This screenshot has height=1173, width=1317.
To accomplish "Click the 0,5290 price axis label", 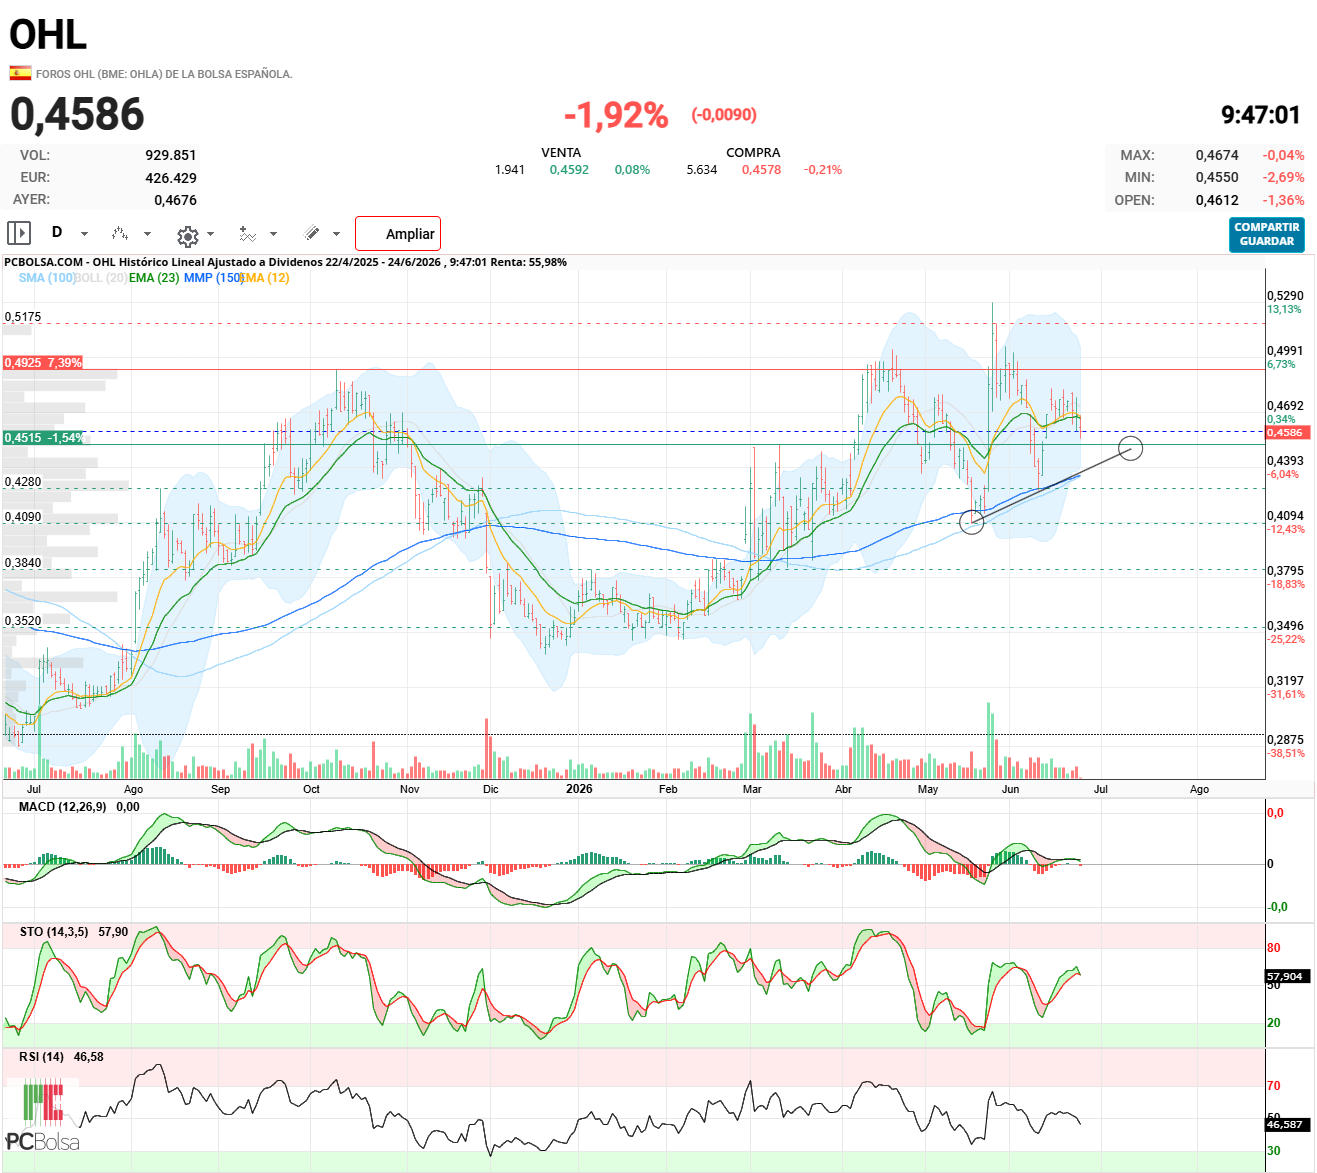I will pos(1285,296).
